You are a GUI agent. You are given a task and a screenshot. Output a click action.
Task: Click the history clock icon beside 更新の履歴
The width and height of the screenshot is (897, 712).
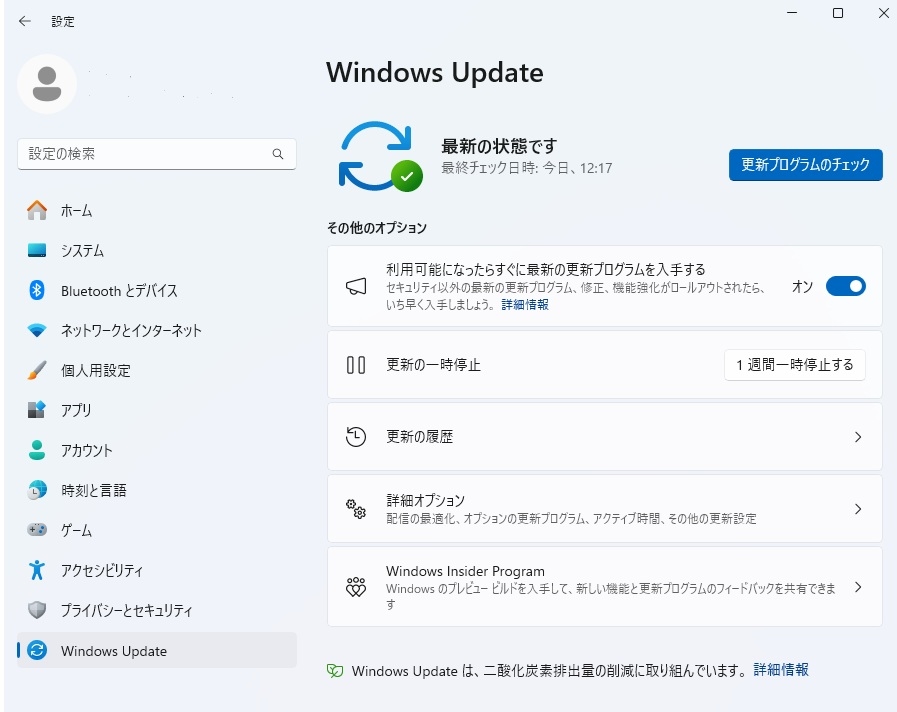coord(356,437)
